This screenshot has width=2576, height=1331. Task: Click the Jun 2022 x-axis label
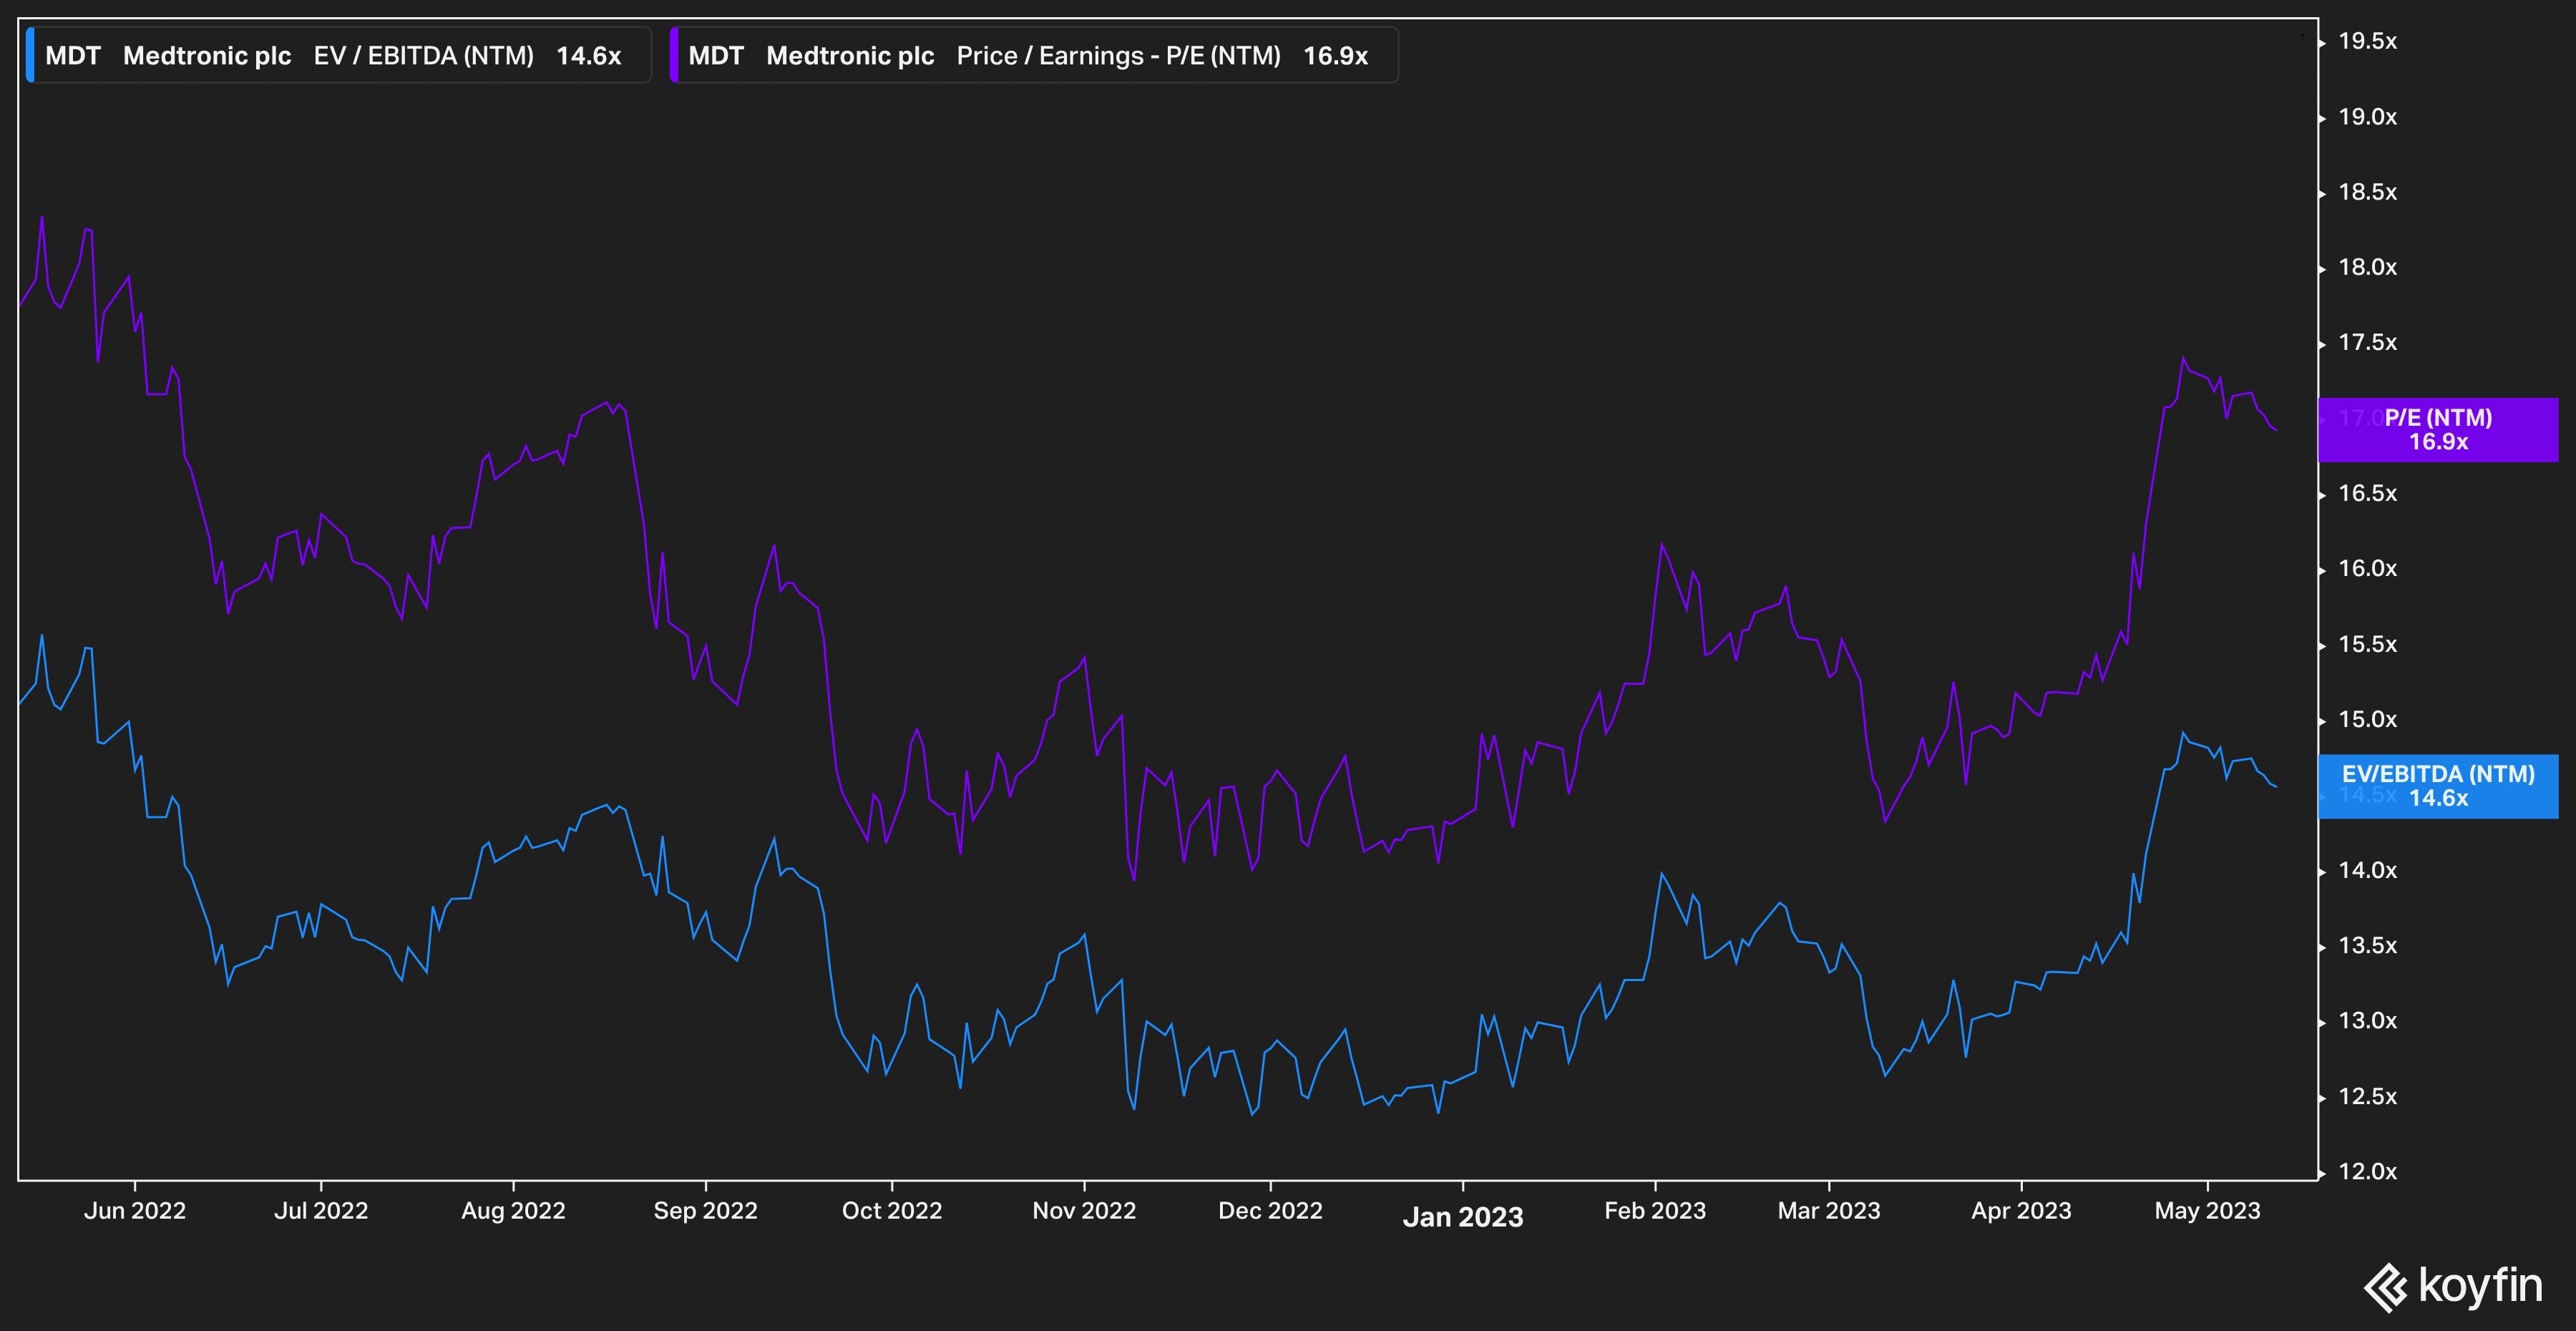135,1211
